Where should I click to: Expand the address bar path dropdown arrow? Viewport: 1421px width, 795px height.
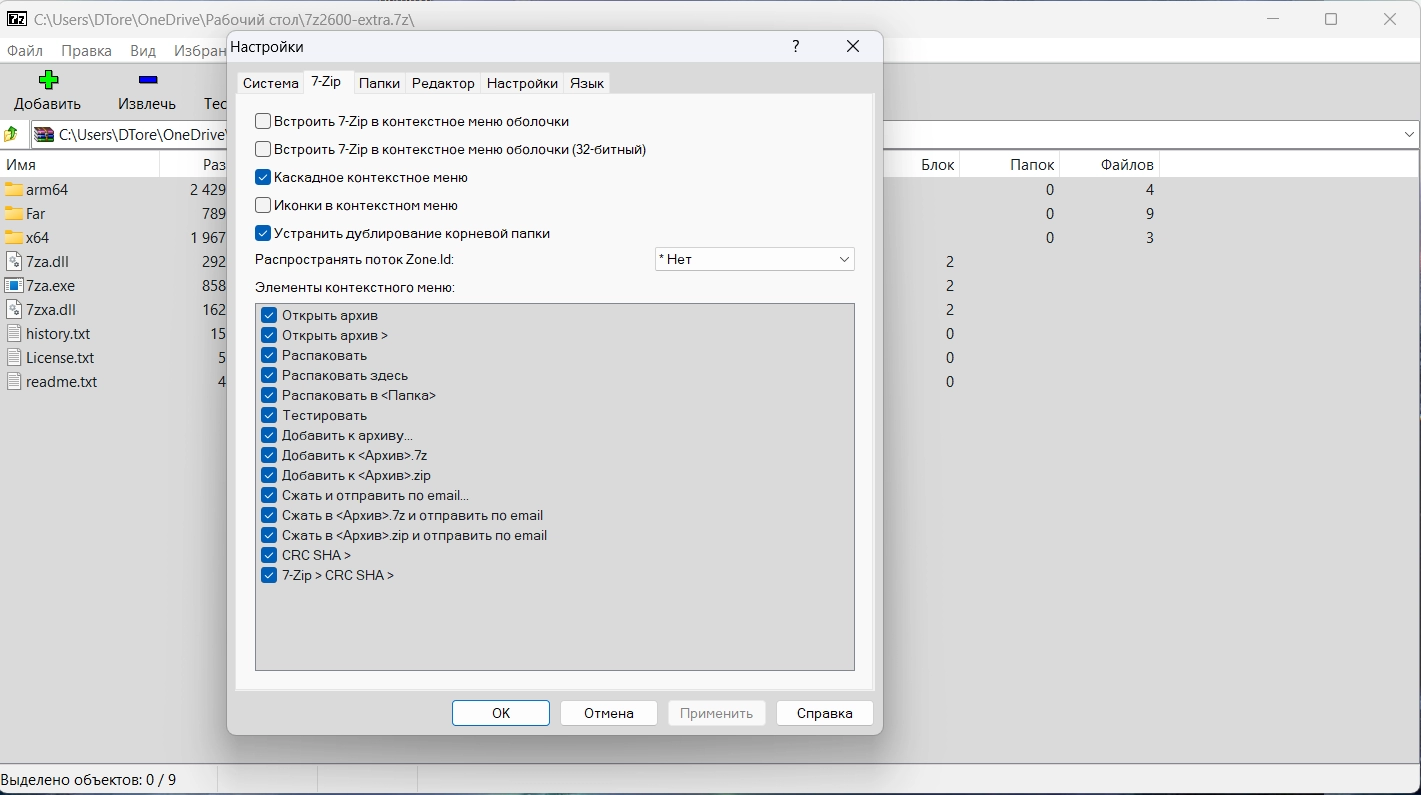pyautogui.click(x=1409, y=134)
